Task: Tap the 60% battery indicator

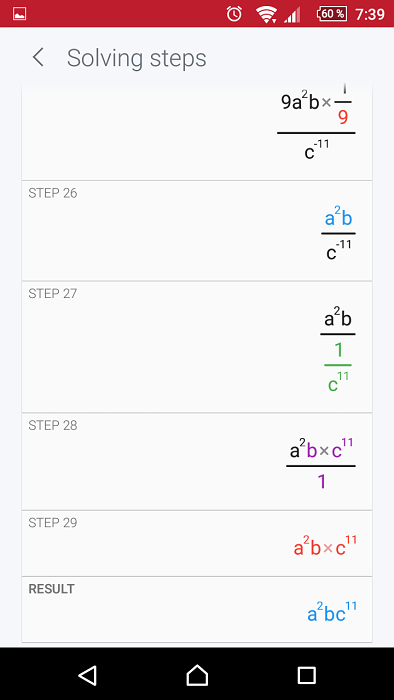Action: click(x=332, y=14)
